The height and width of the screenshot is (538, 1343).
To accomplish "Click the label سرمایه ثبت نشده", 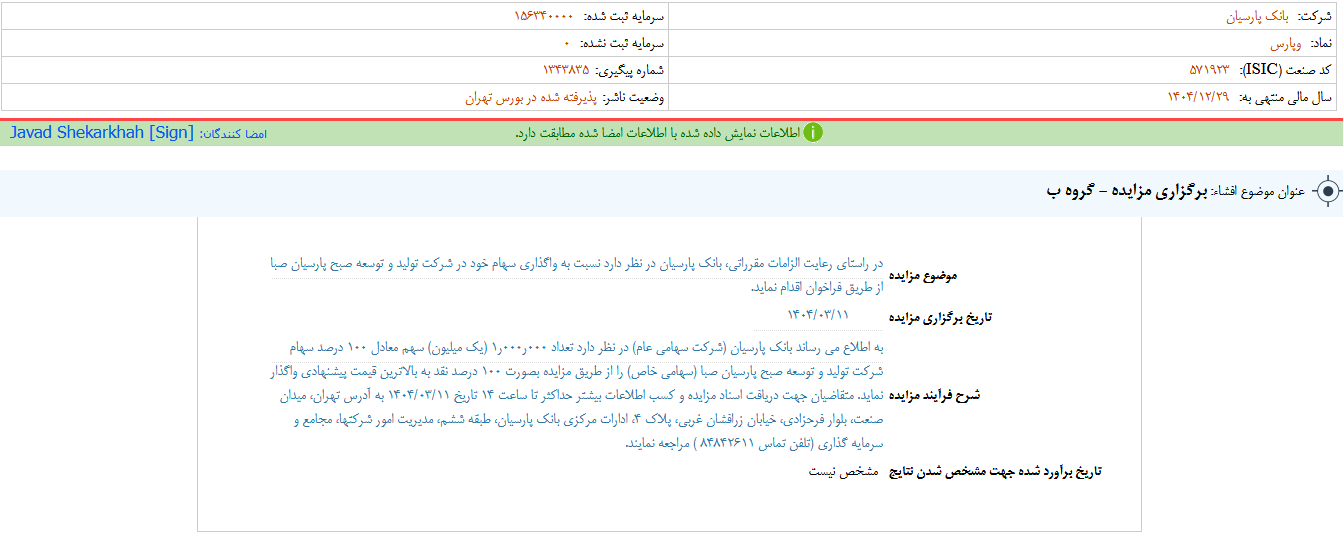I will pyautogui.click(x=623, y=44).
